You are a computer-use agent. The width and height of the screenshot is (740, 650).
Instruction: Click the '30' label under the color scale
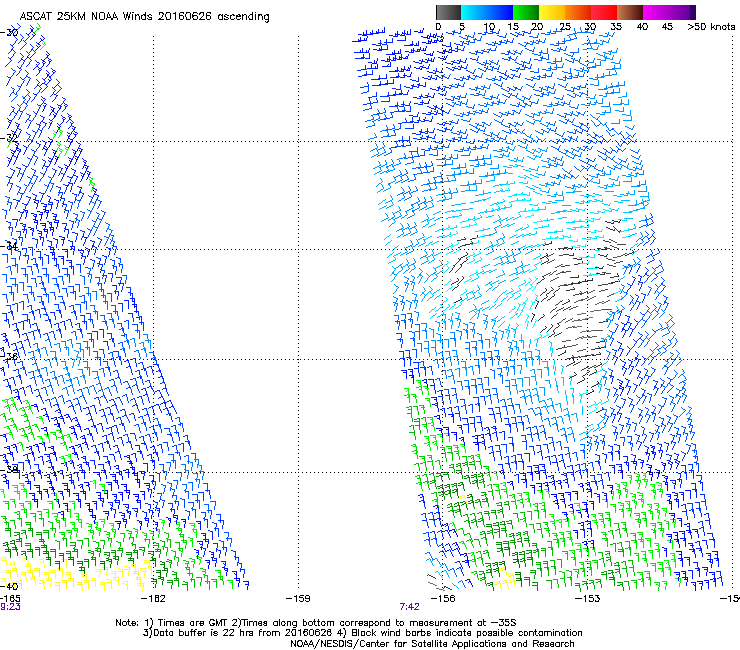point(590,27)
